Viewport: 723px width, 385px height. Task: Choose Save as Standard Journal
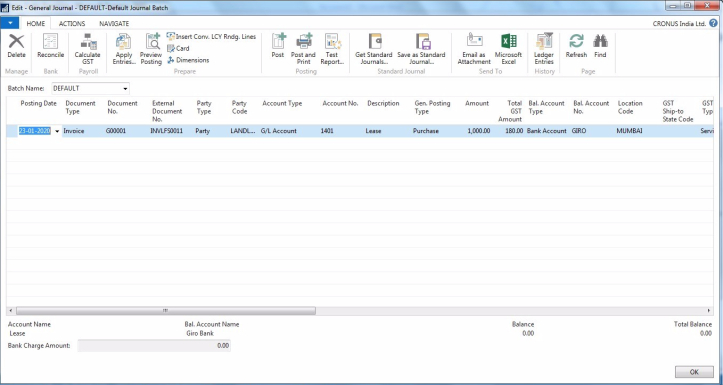[x=421, y=49]
